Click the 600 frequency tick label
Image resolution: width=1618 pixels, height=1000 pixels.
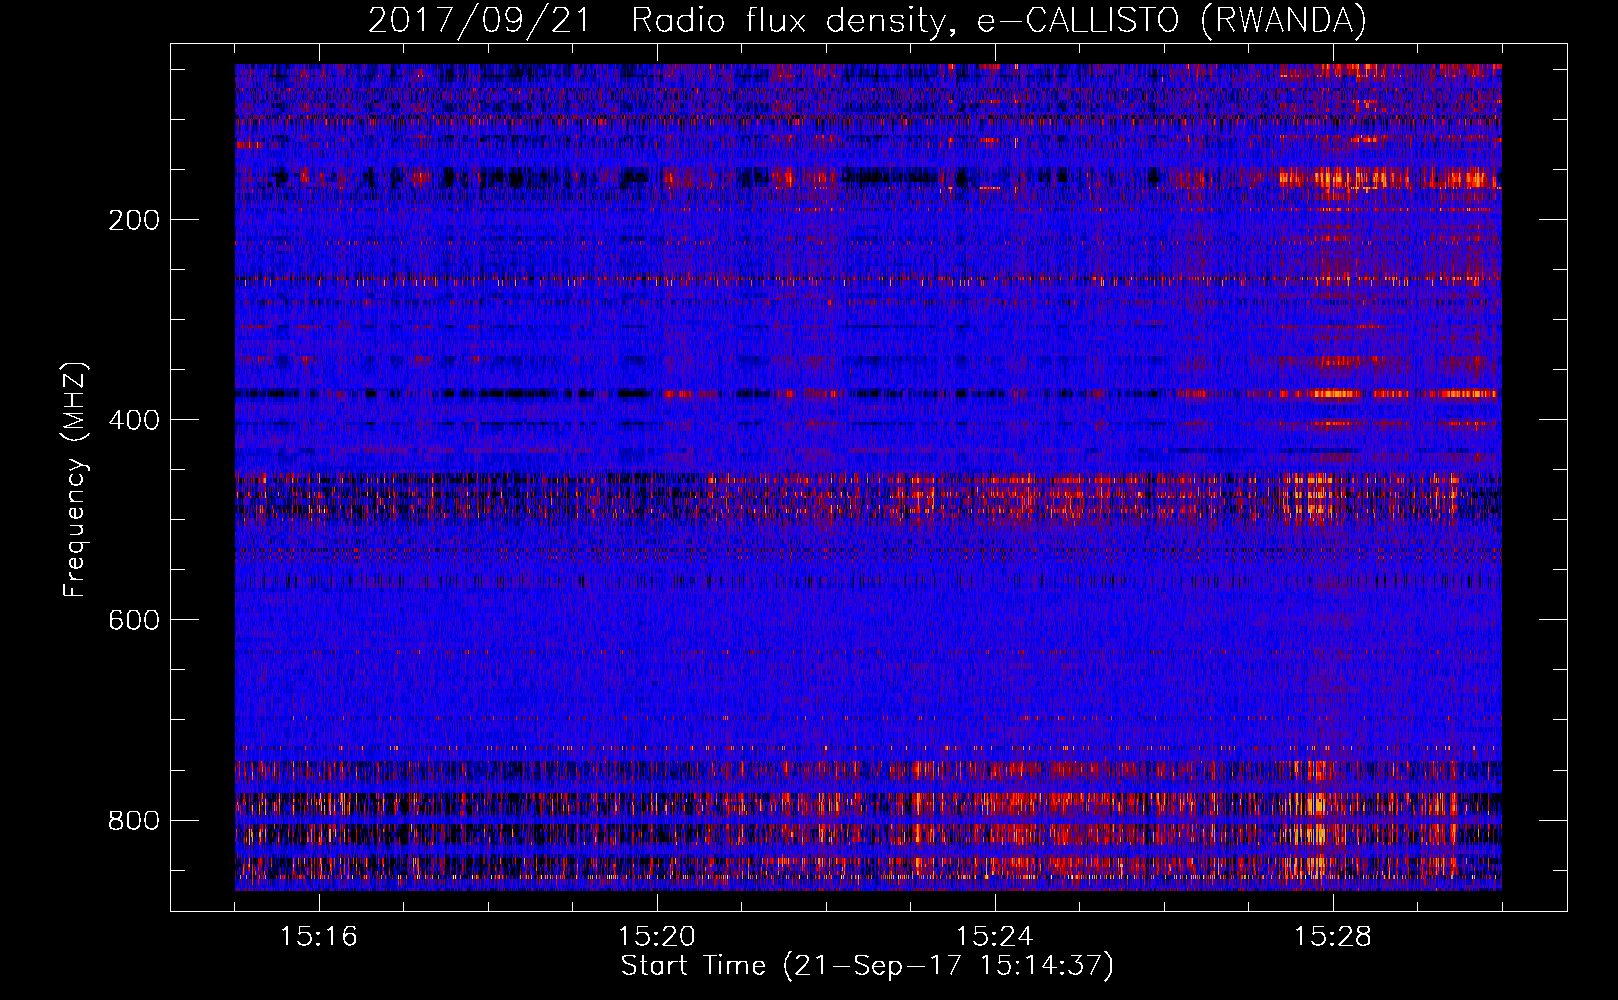[x=133, y=620]
